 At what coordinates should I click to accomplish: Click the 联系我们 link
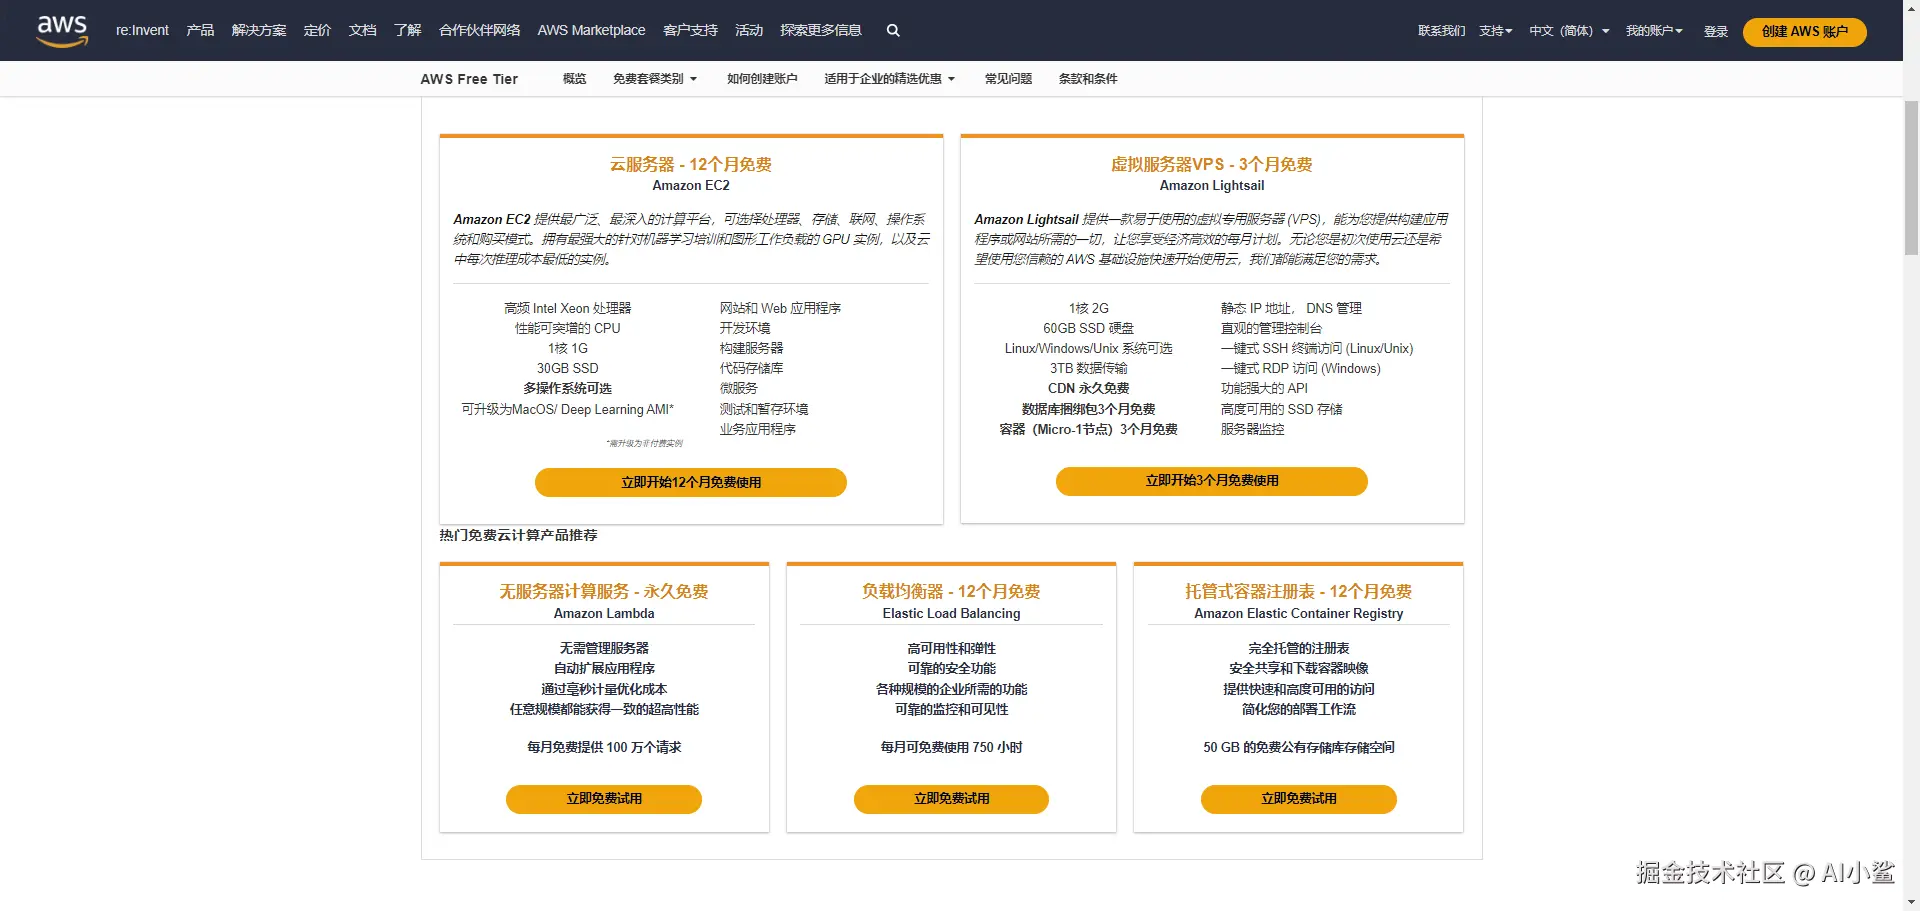click(x=1441, y=31)
